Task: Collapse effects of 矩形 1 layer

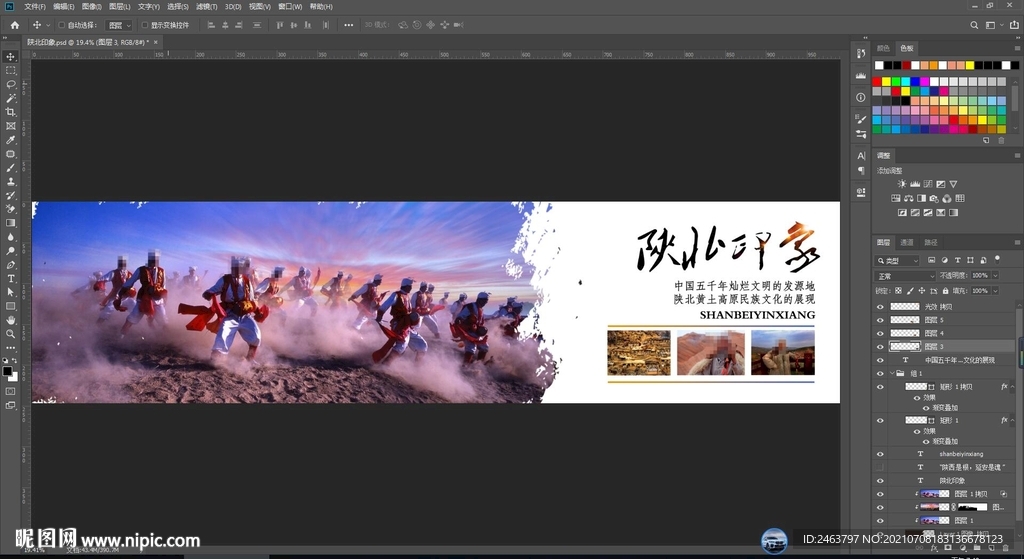Action: tap(1012, 420)
